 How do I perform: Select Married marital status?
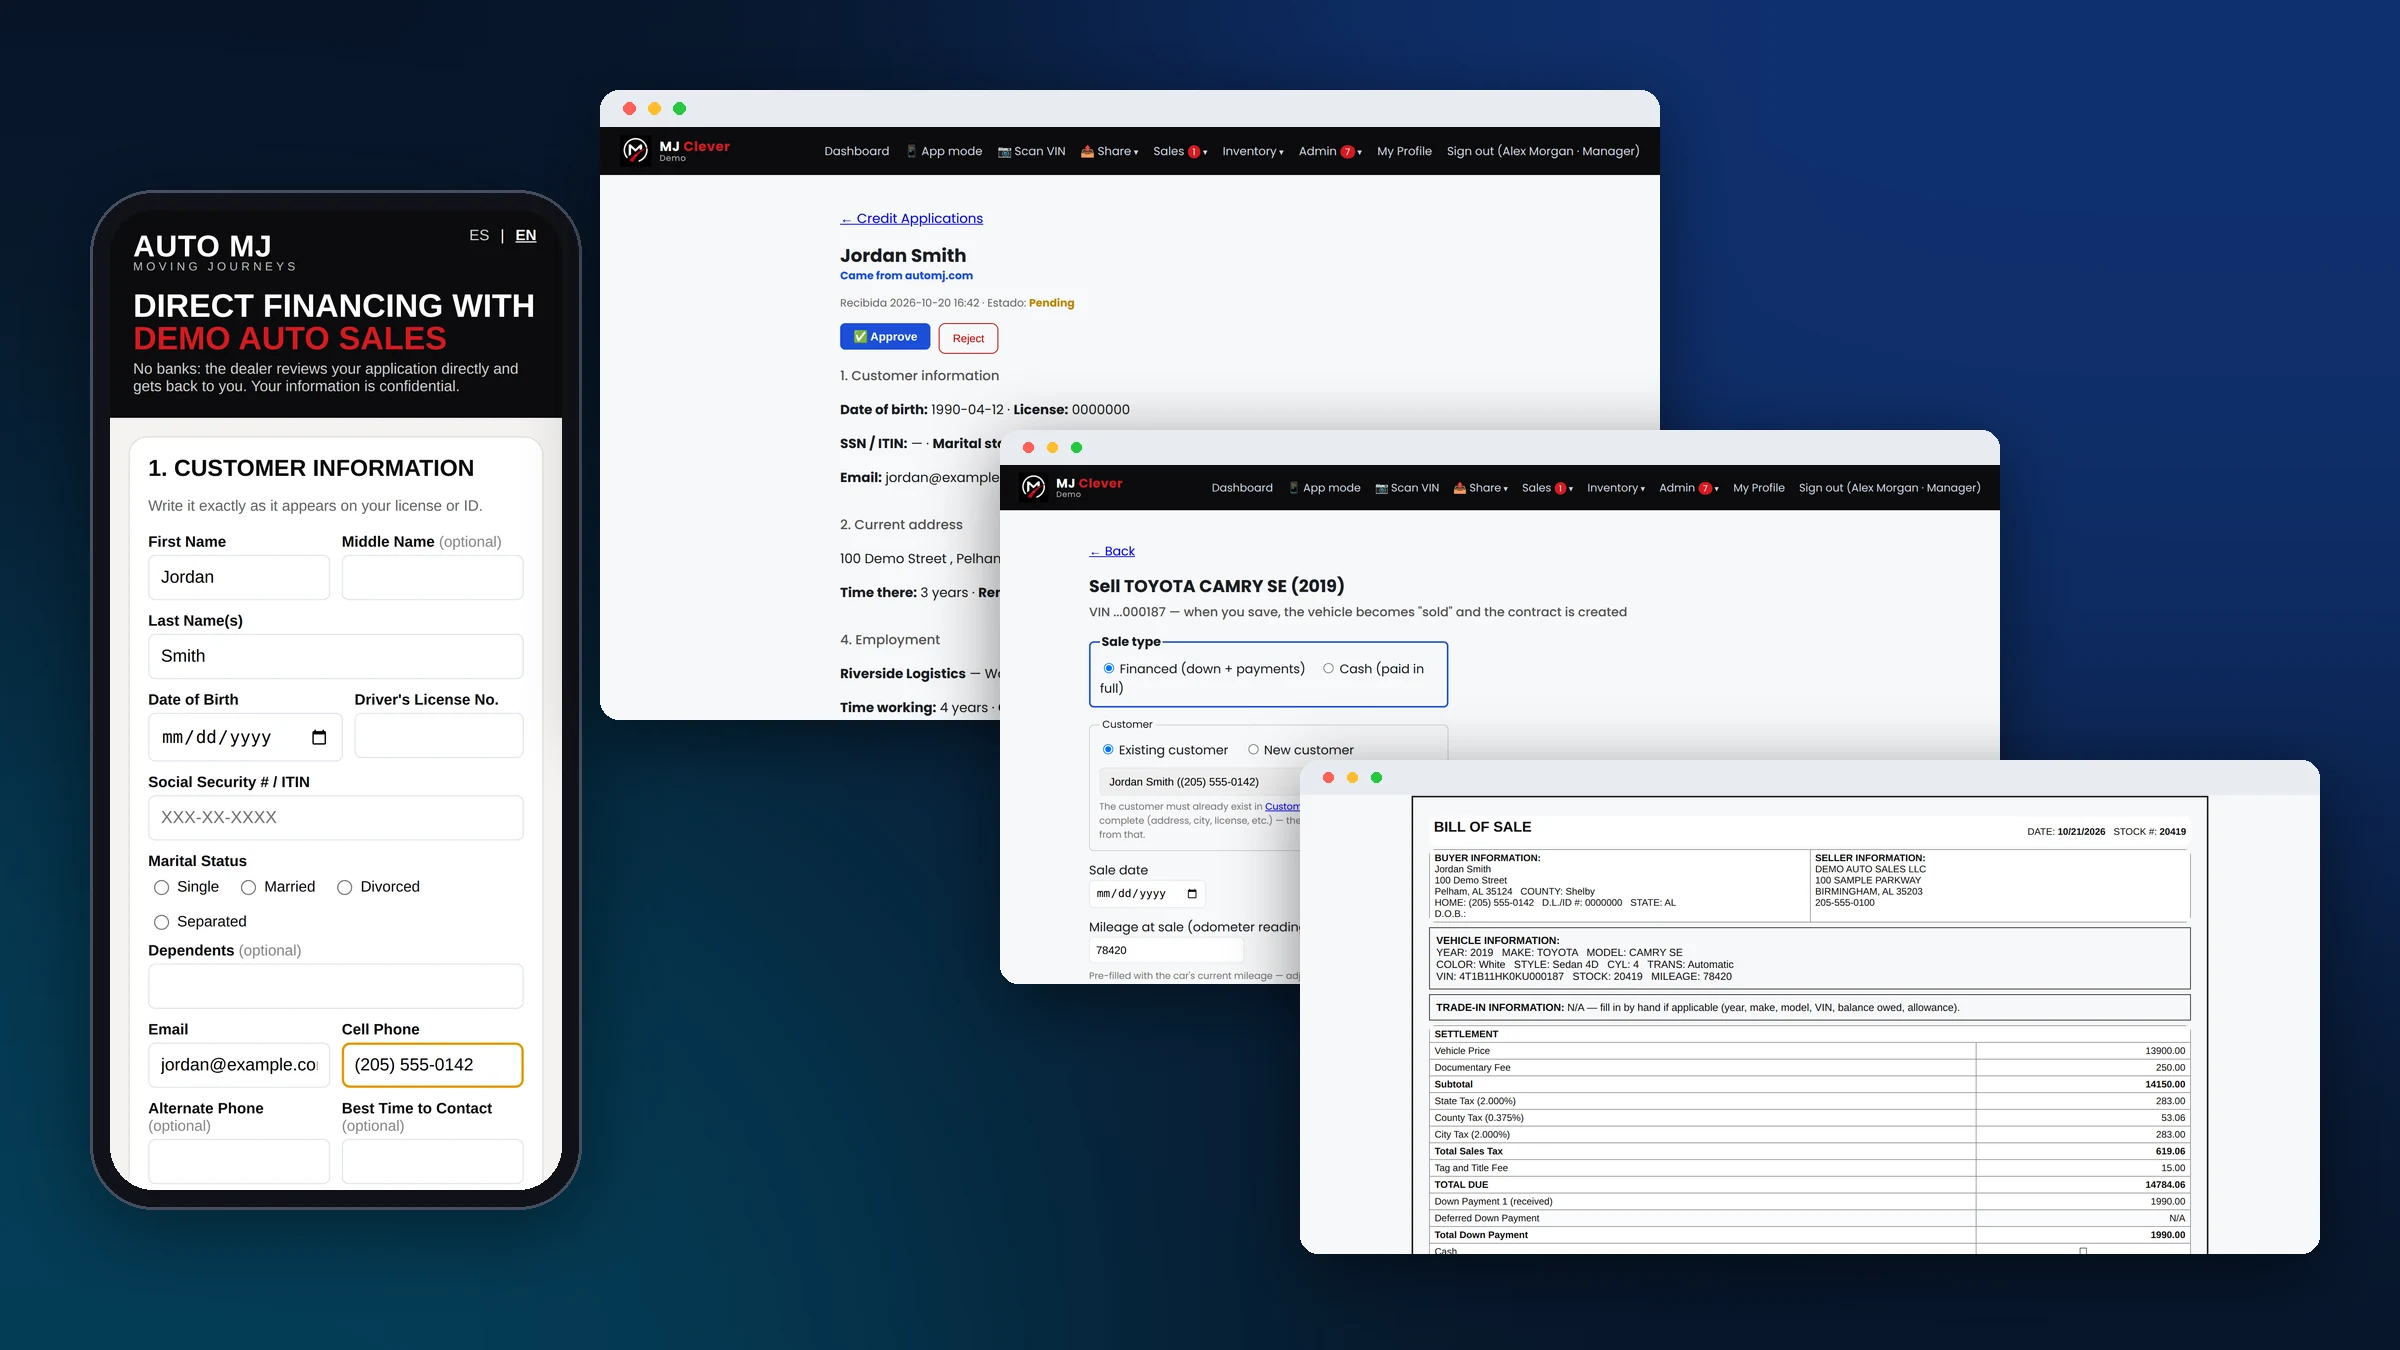[248, 888]
